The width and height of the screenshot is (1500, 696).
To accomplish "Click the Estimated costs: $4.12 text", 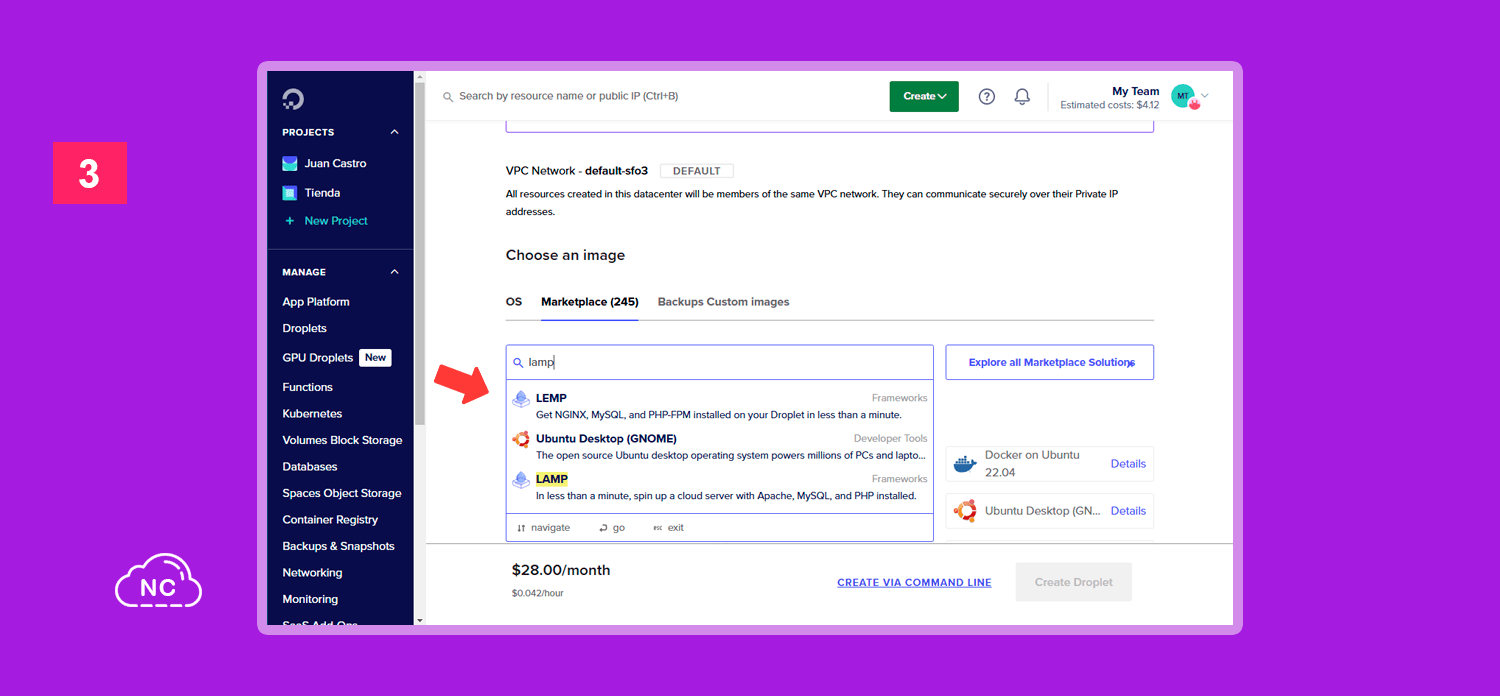I will tap(1109, 105).
